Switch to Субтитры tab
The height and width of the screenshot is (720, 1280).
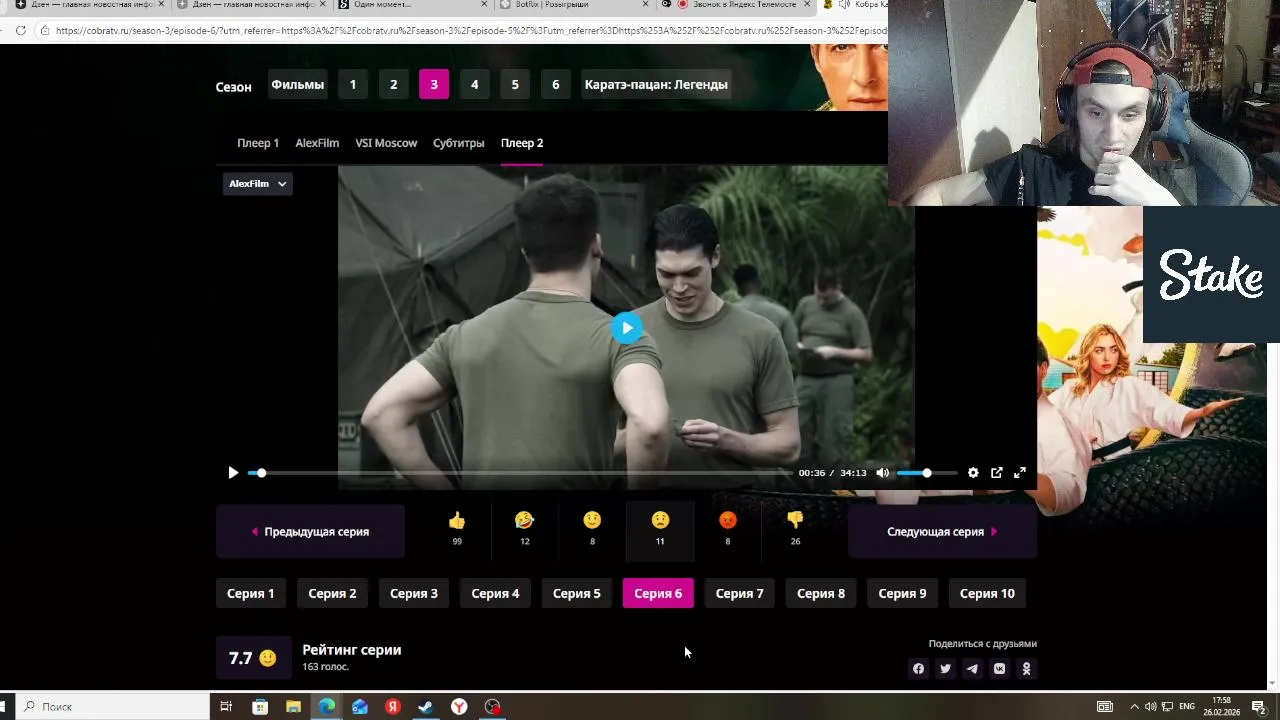point(459,143)
